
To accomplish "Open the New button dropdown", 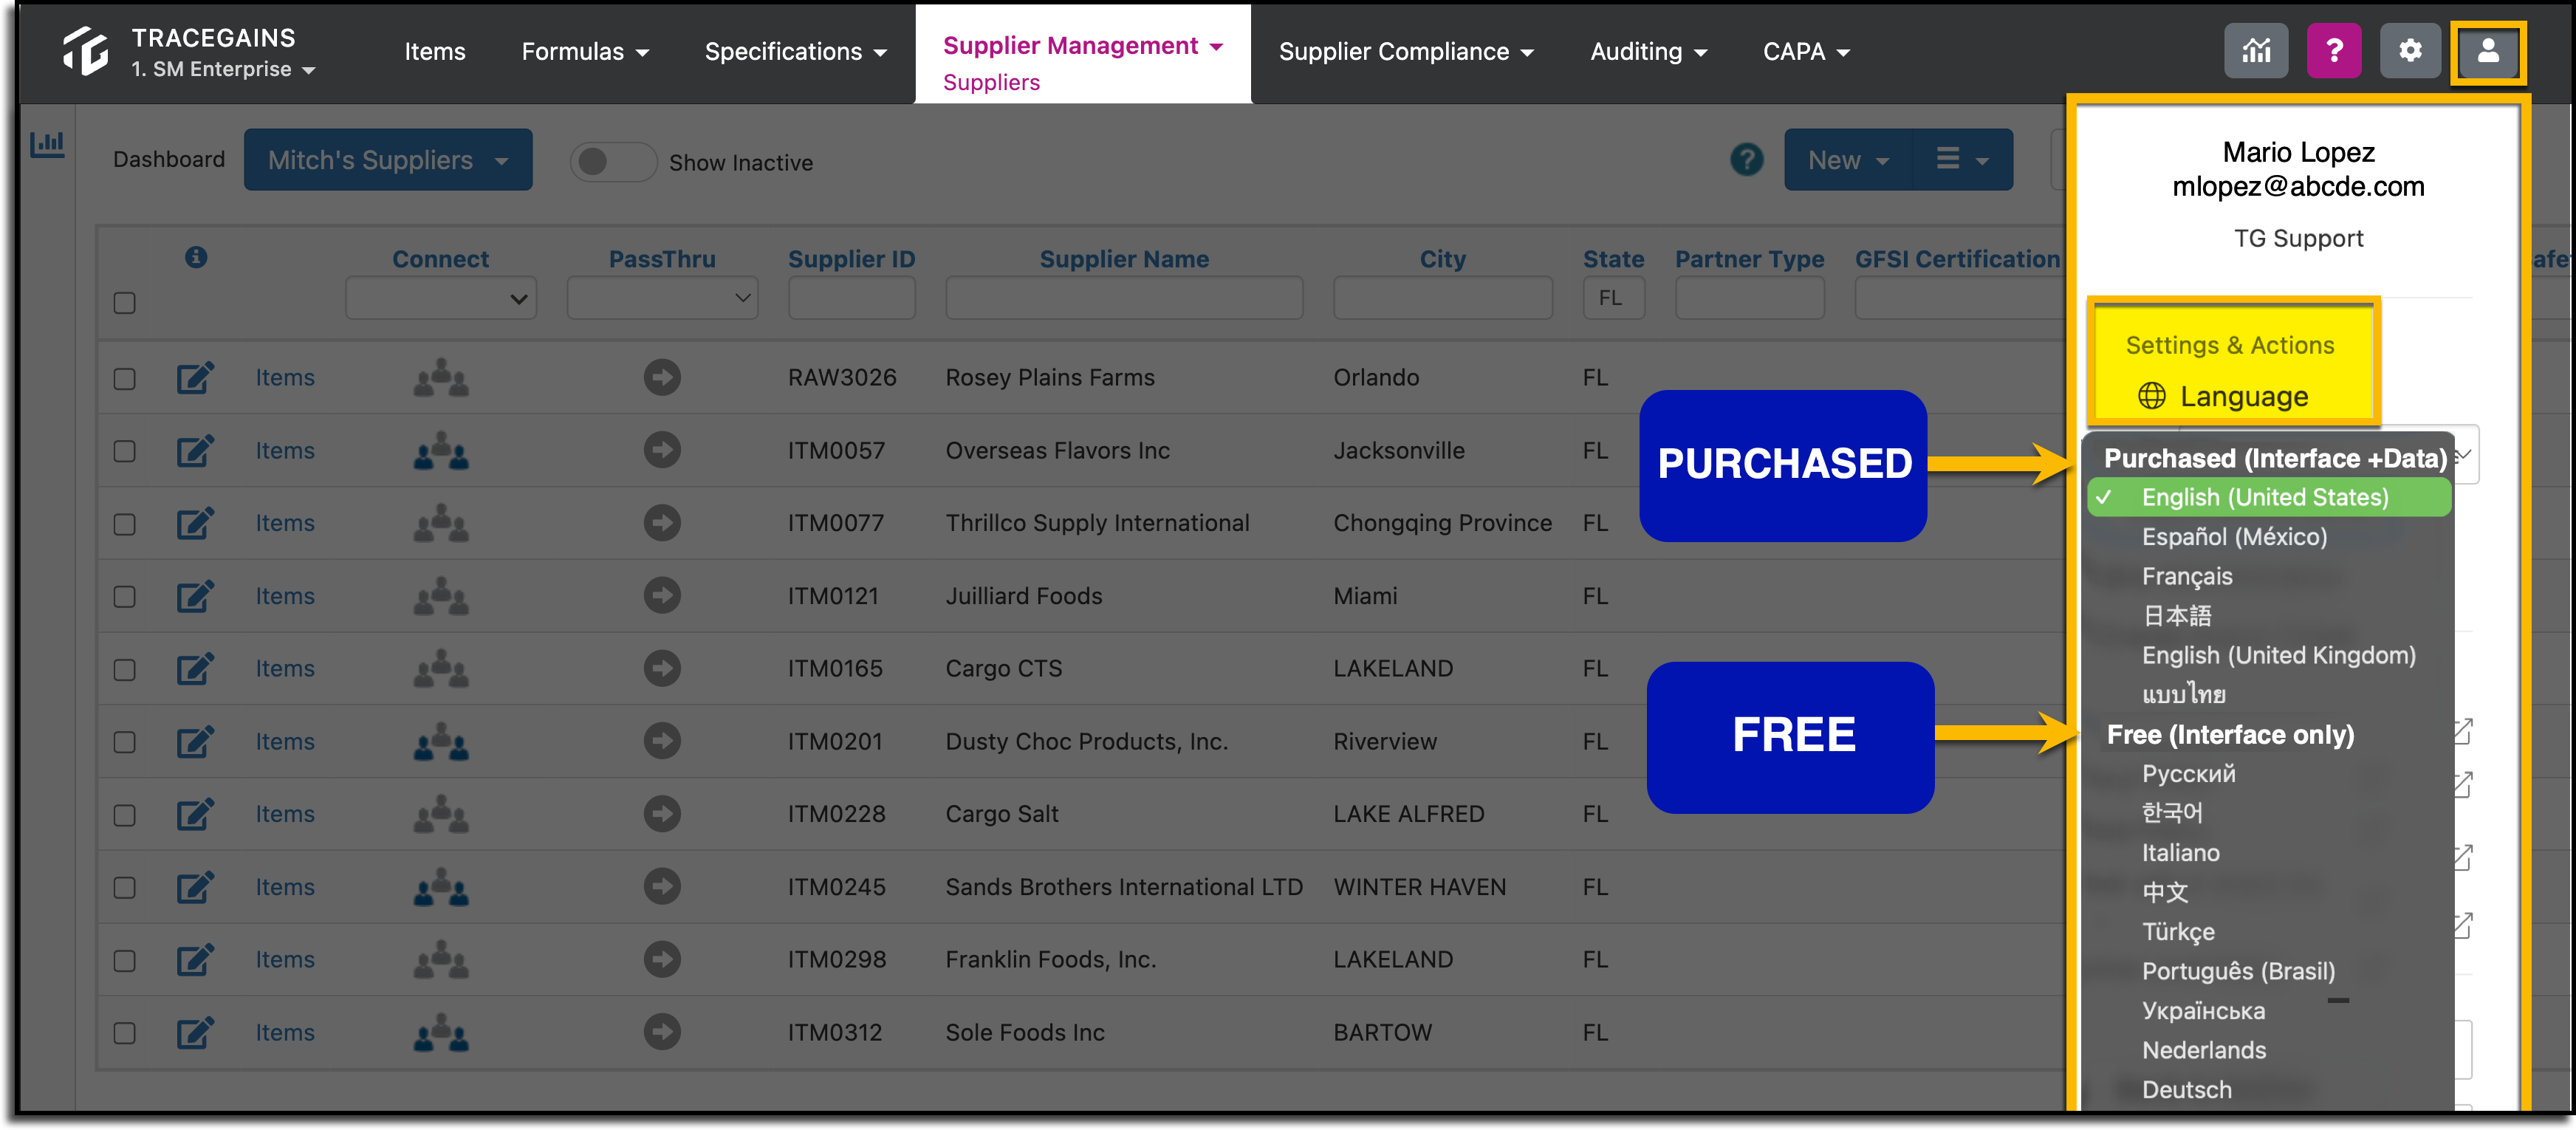I will pos(1847,160).
